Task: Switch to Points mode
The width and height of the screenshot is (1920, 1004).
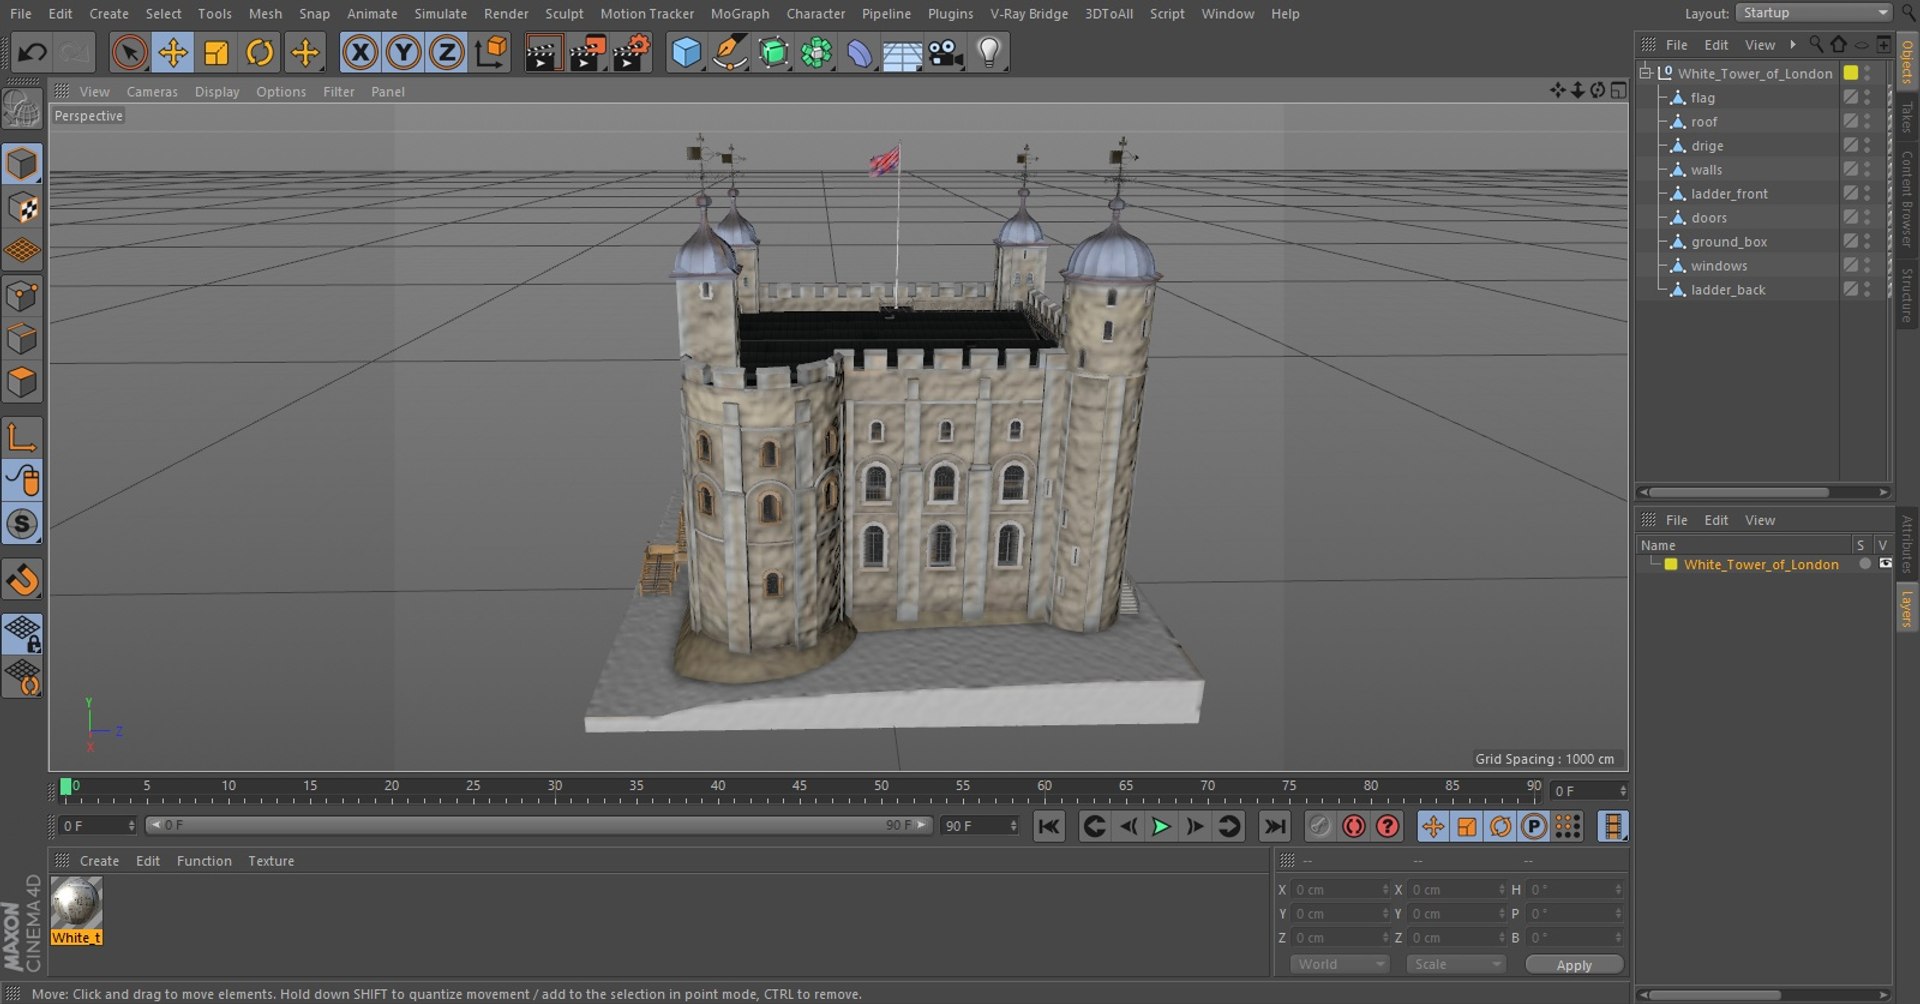Action: (x=22, y=296)
